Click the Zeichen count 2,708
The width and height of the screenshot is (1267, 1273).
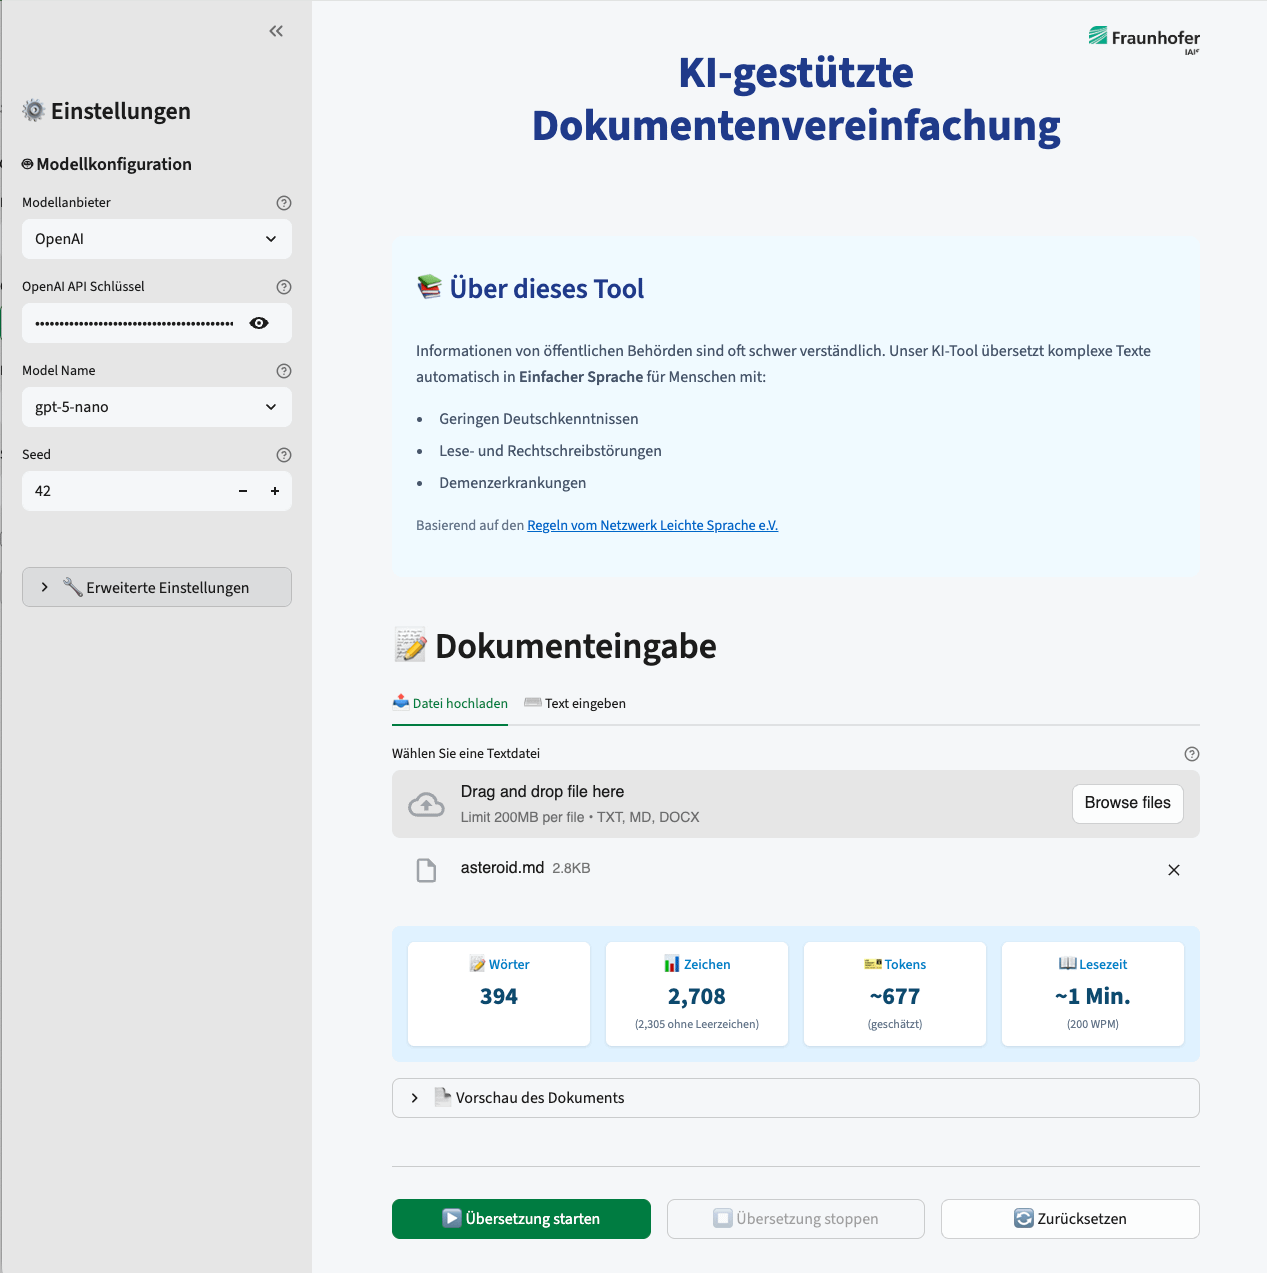pyautogui.click(x=697, y=996)
